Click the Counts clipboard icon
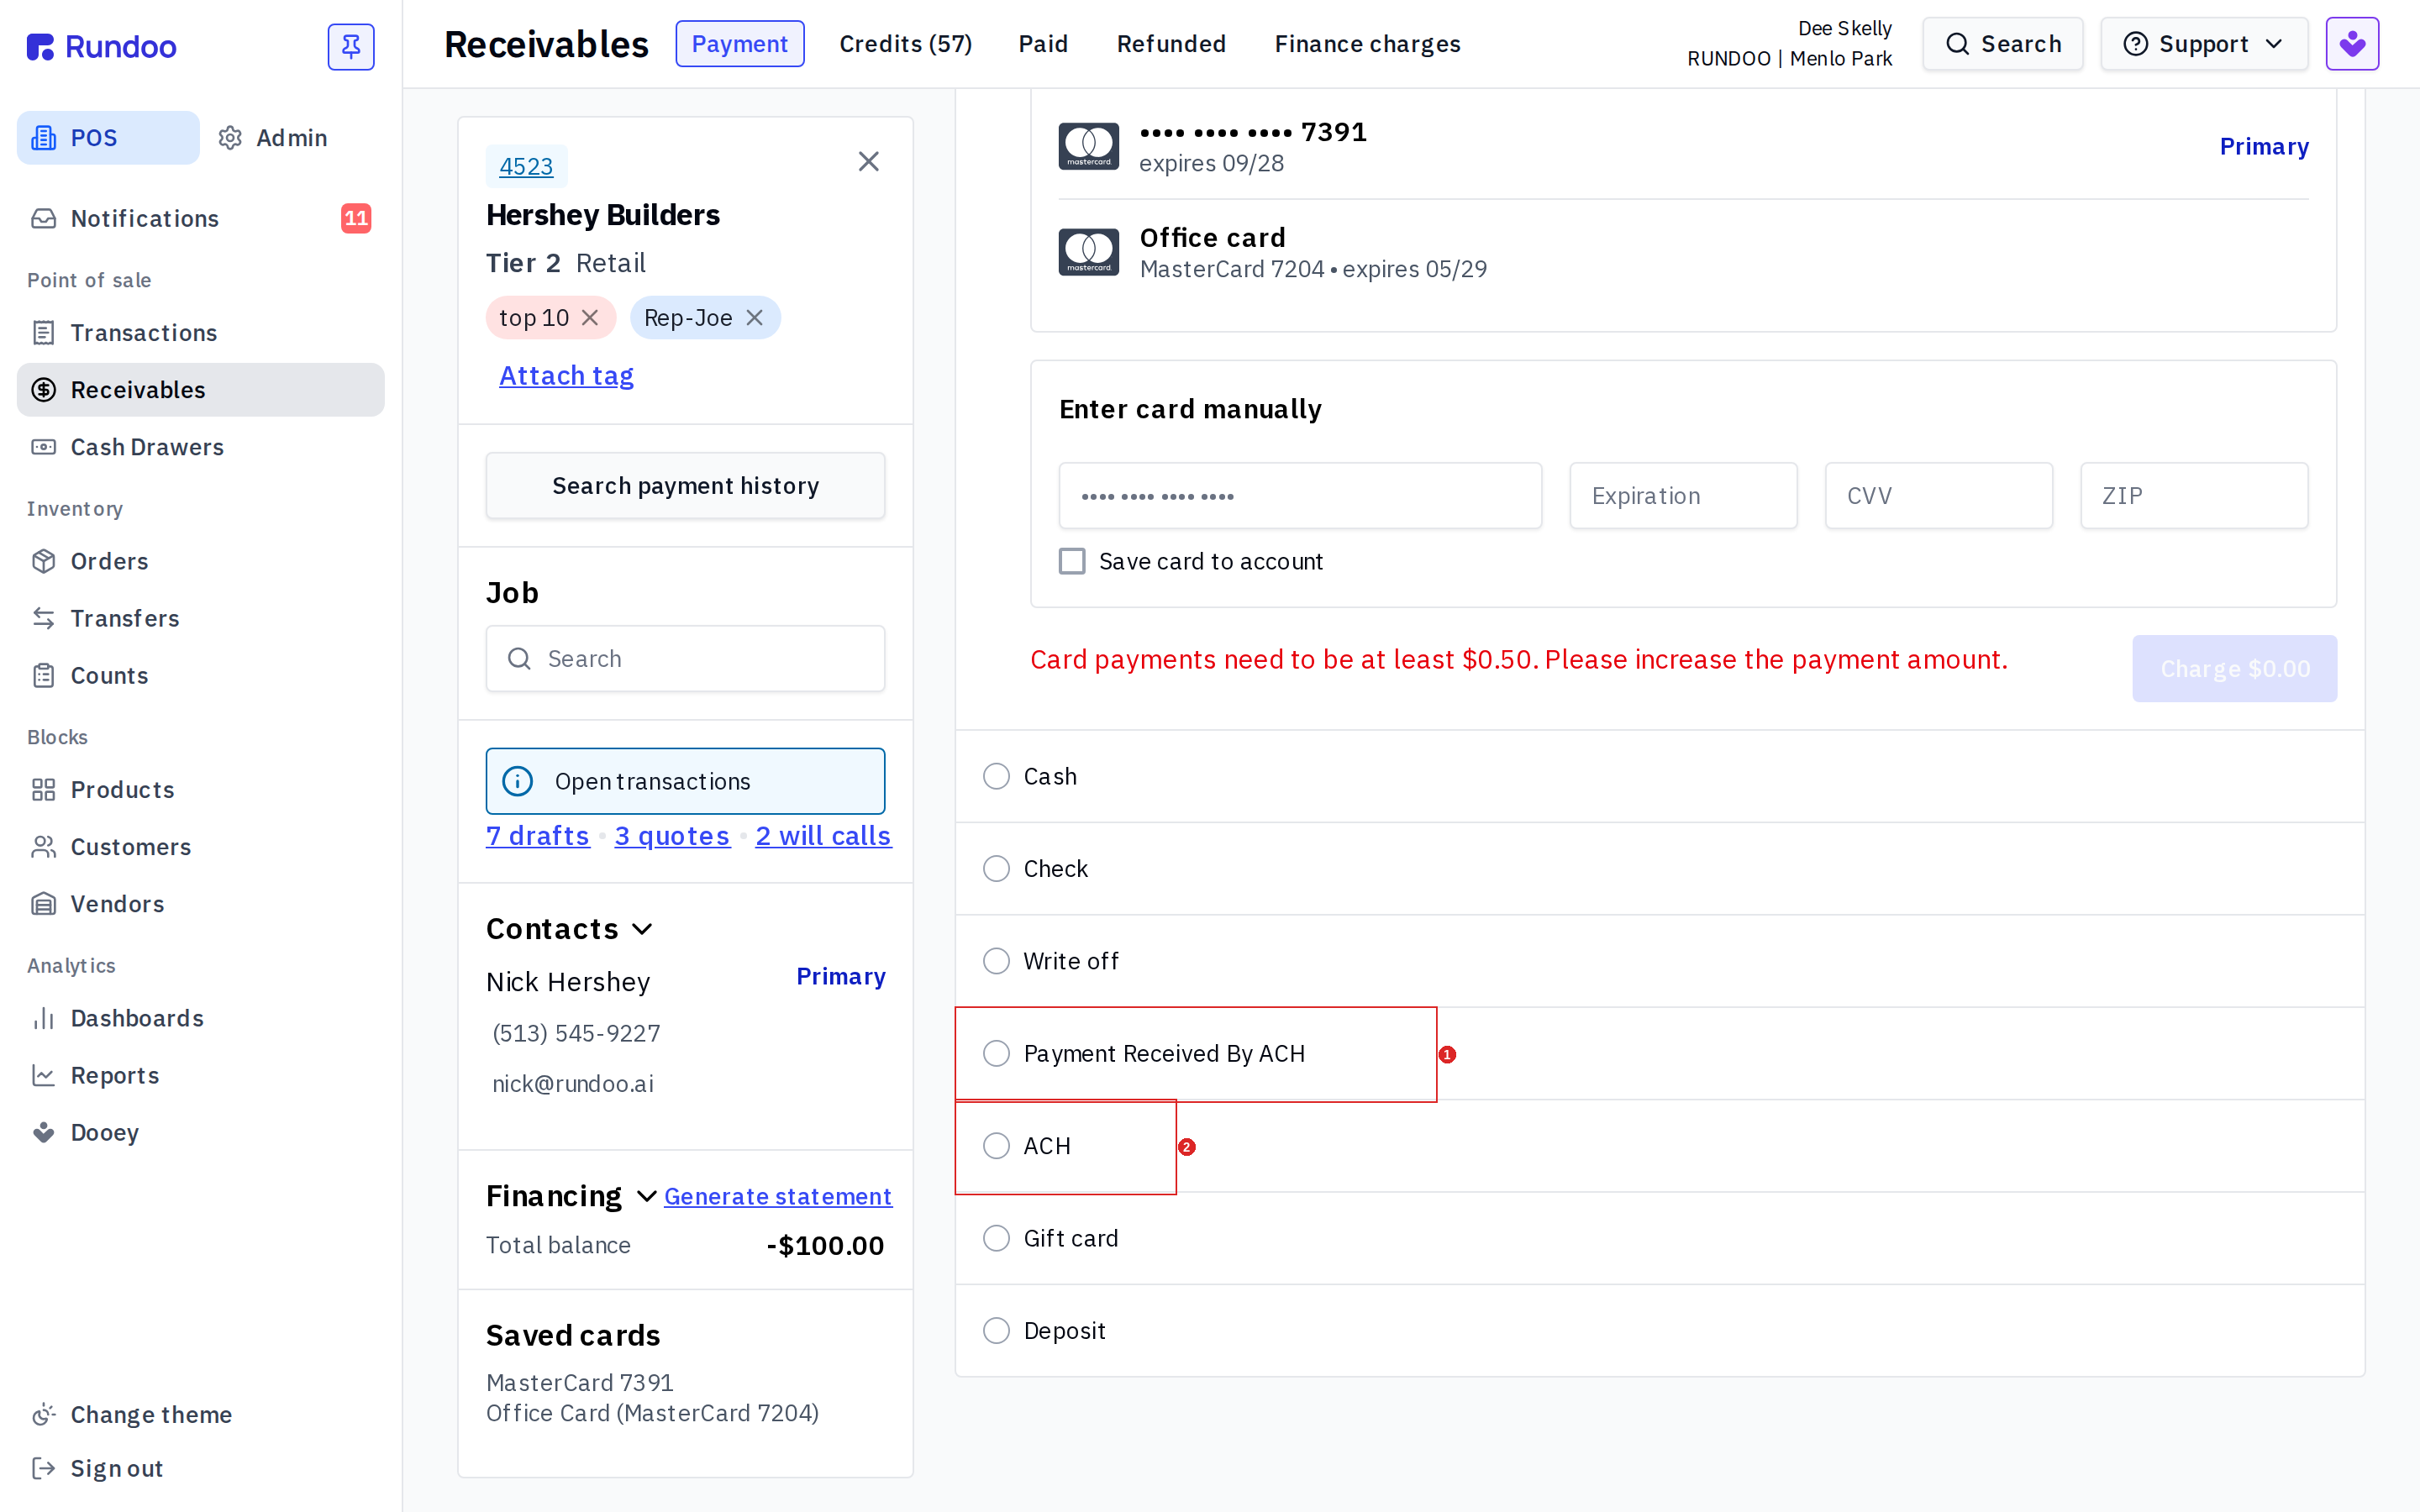Viewport: 2420px width, 1512px height. [x=43, y=675]
